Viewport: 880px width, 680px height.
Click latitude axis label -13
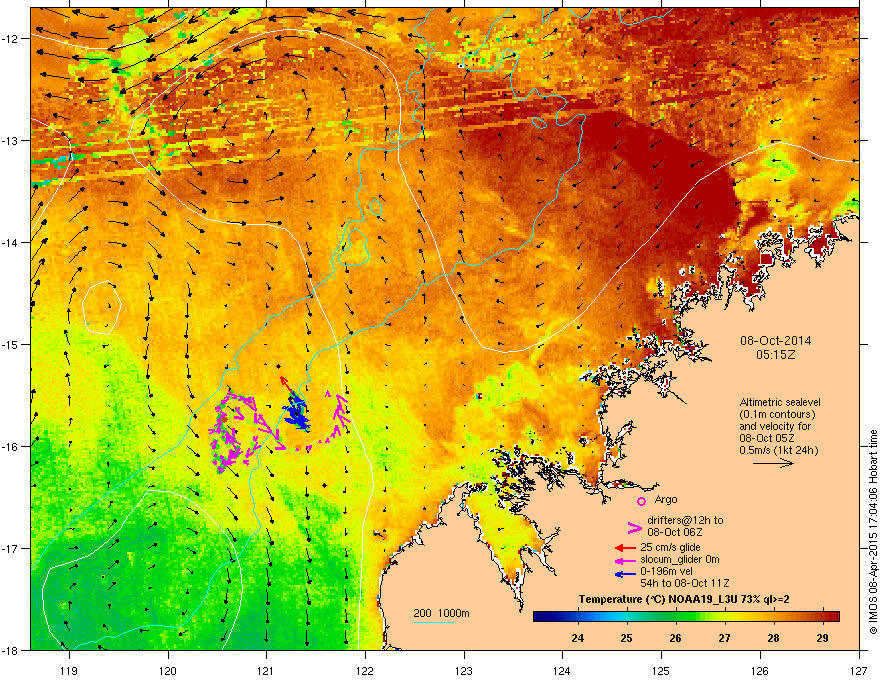click(11, 141)
